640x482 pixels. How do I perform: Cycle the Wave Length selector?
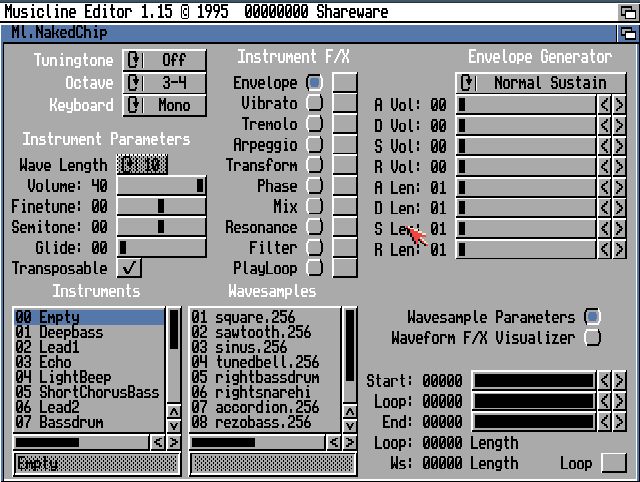(x=142, y=165)
